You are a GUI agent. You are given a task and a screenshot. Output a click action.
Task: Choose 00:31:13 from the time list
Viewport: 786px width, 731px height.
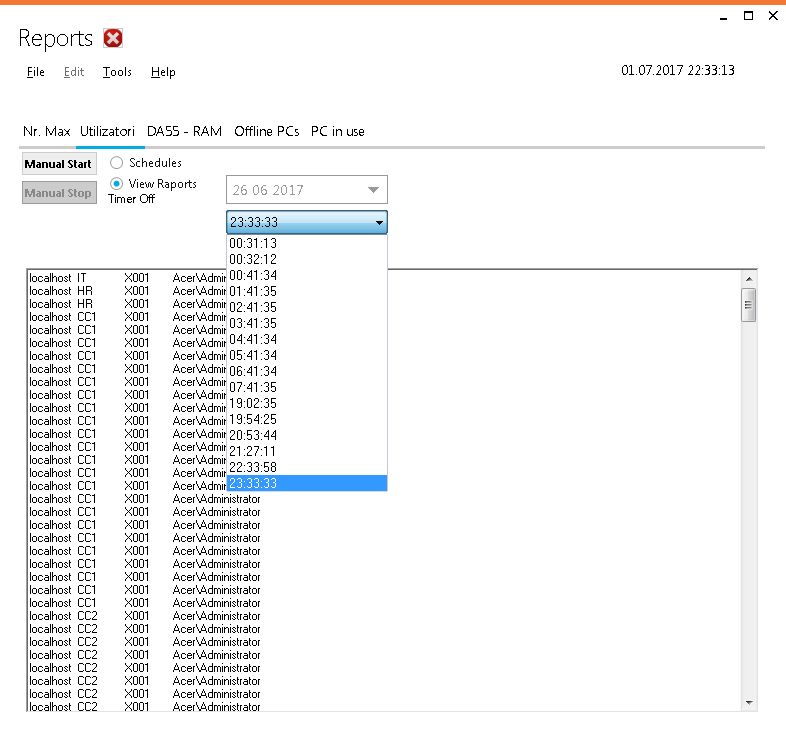click(253, 243)
